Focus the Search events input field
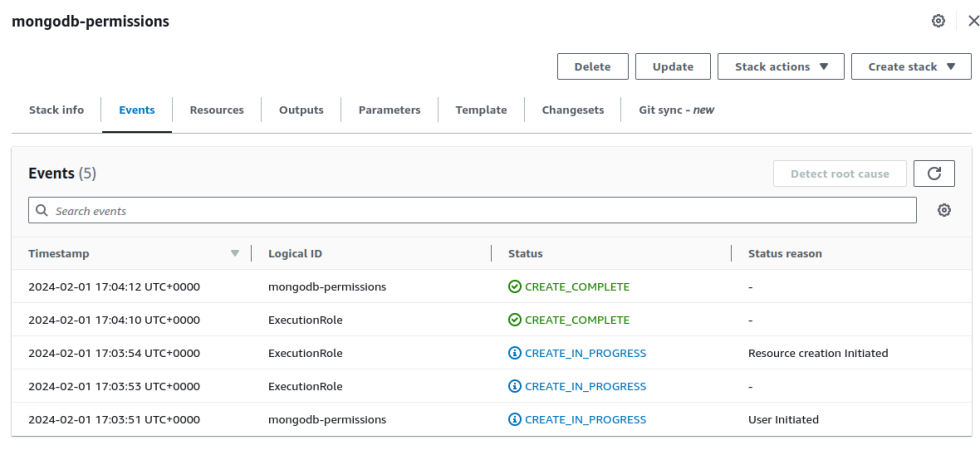This screenshot has width=980, height=450. 472,211
